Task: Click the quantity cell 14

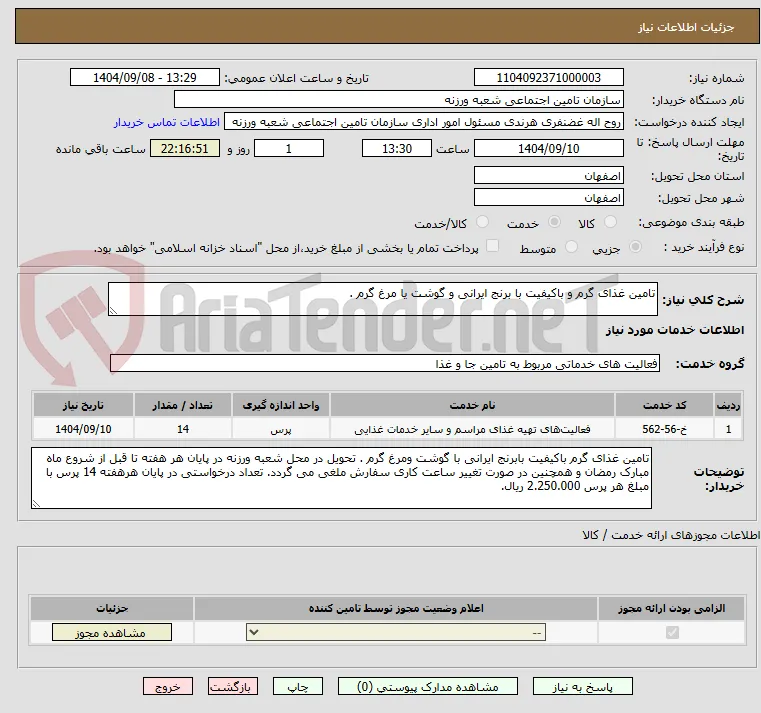Action: pos(182,429)
